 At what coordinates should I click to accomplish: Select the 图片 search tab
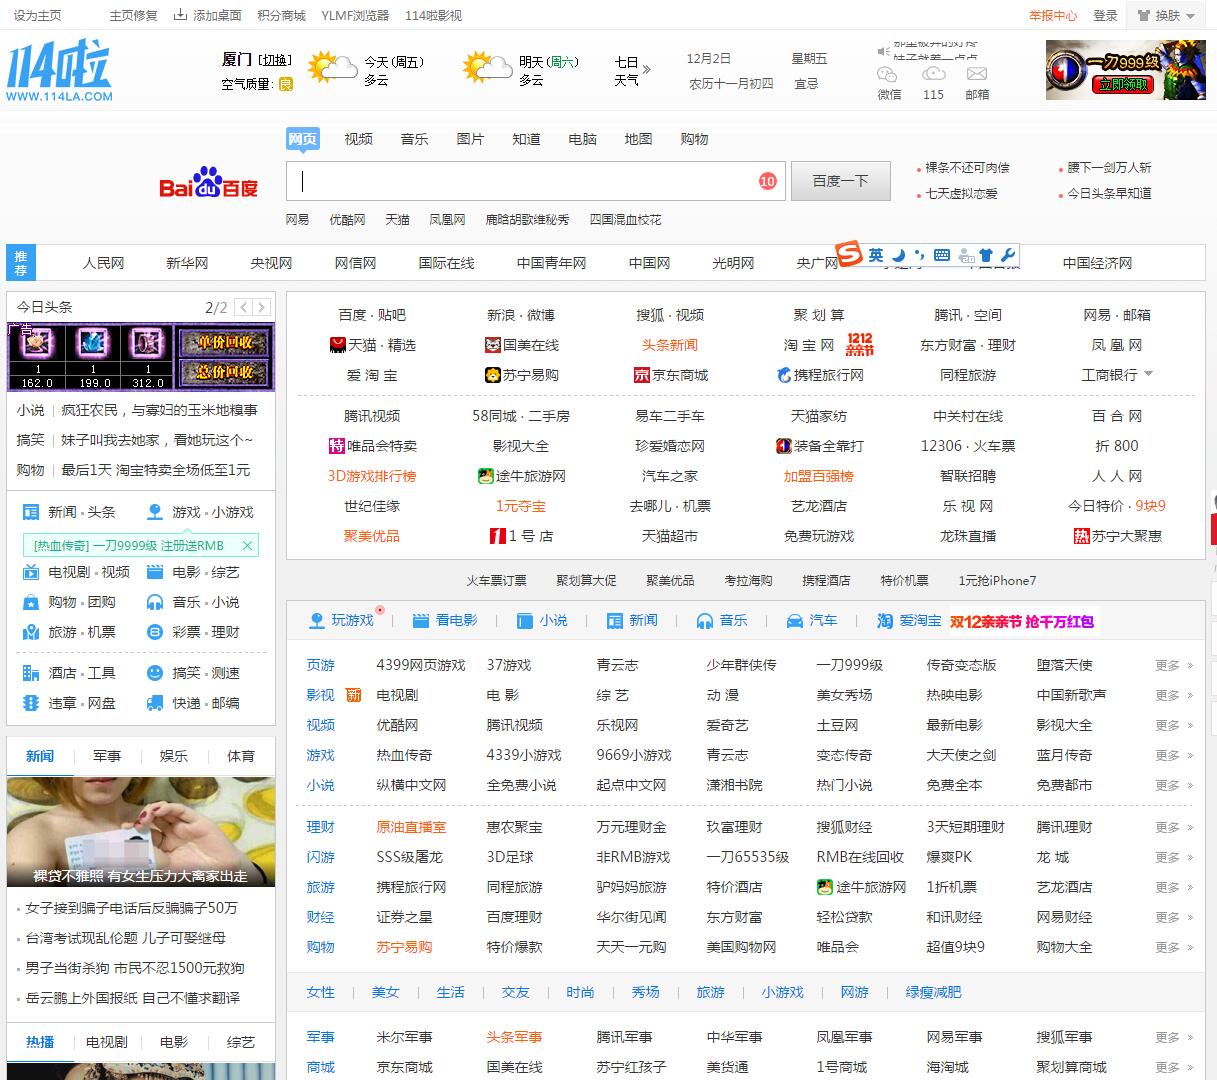tap(470, 139)
